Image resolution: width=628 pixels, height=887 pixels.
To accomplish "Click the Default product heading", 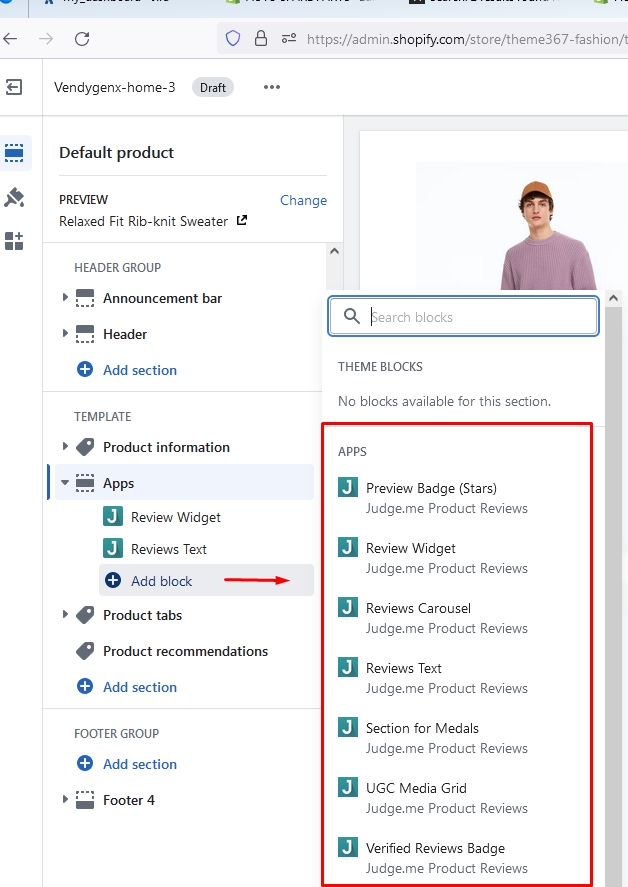I will pyautogui.click(x=117, y=153).
